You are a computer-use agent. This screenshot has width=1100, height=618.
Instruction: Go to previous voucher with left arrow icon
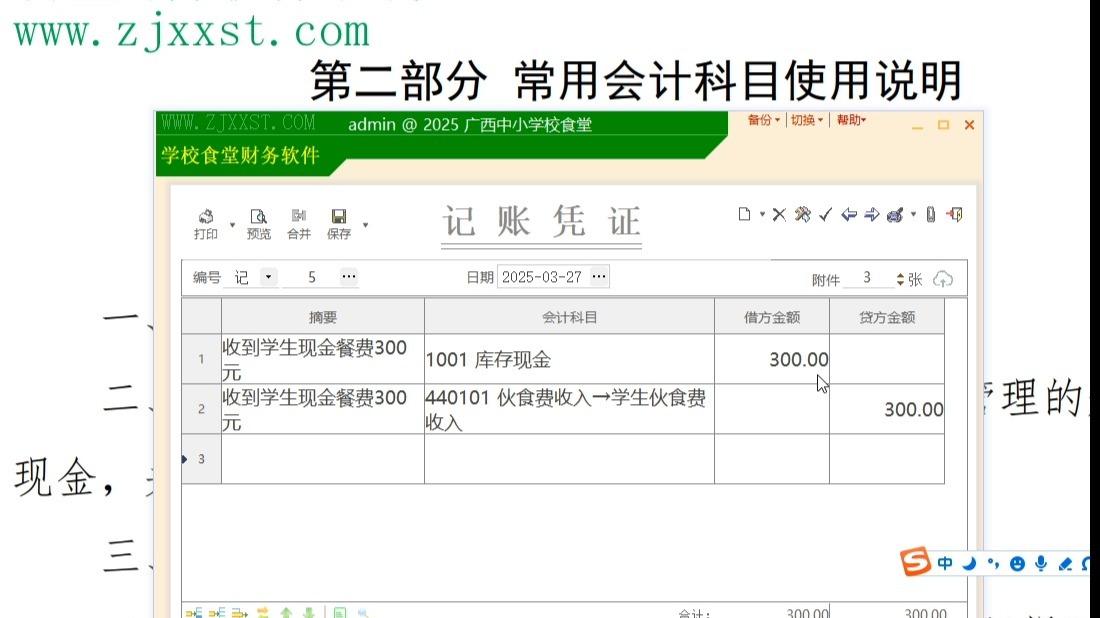[849, 214]
